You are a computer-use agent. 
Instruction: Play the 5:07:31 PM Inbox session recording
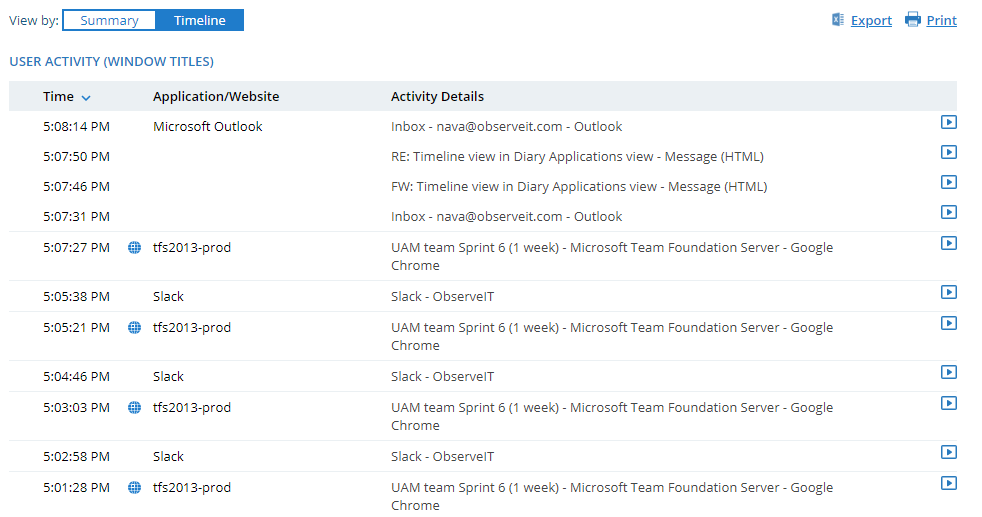click(949, 212)
